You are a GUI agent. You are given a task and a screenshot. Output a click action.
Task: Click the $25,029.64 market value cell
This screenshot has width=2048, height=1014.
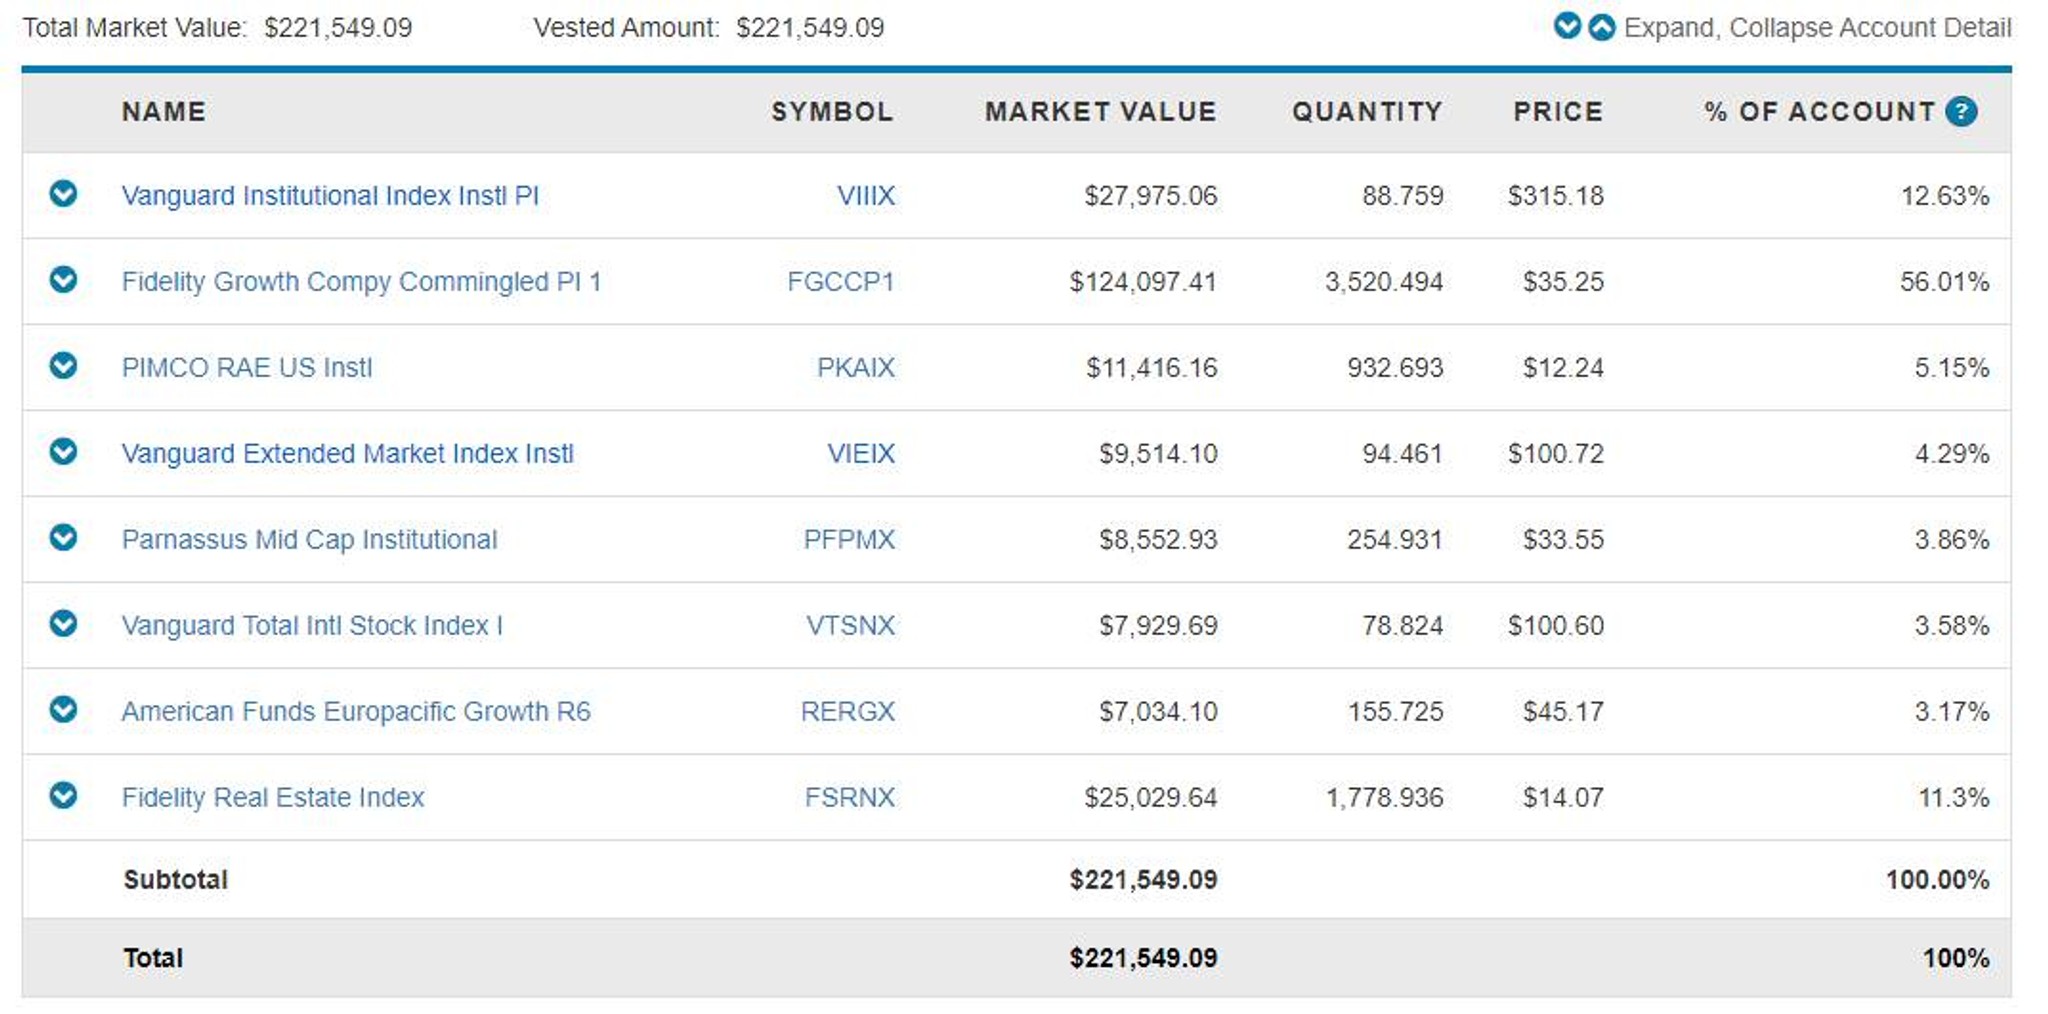tap(1151, 797)
